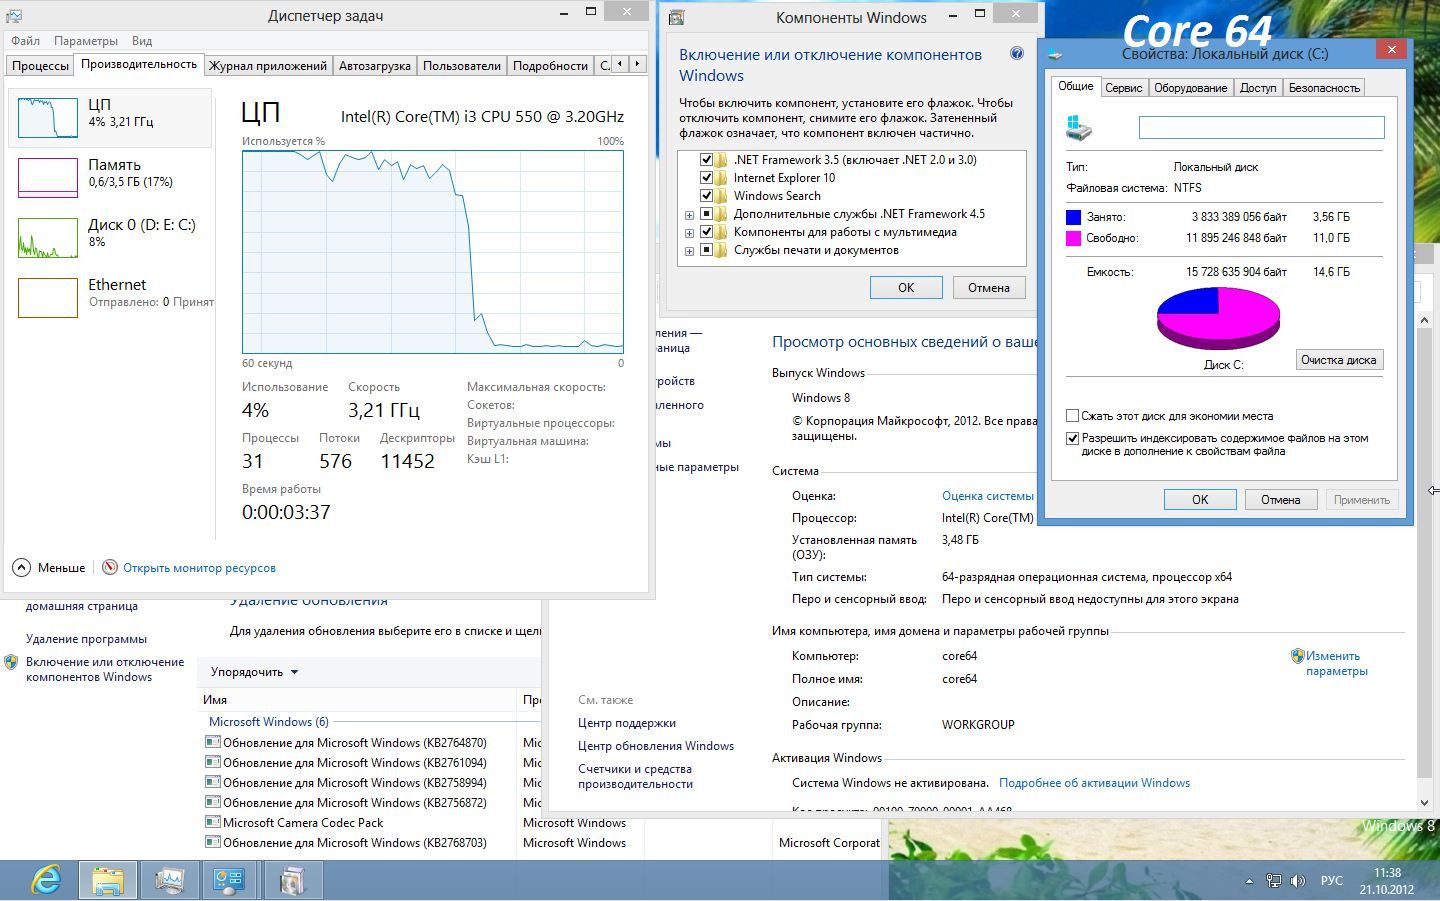This screenshot has width=1440, height=901.
Task: Click the Очистка диска button
Action: click(x=1338, y=360)
